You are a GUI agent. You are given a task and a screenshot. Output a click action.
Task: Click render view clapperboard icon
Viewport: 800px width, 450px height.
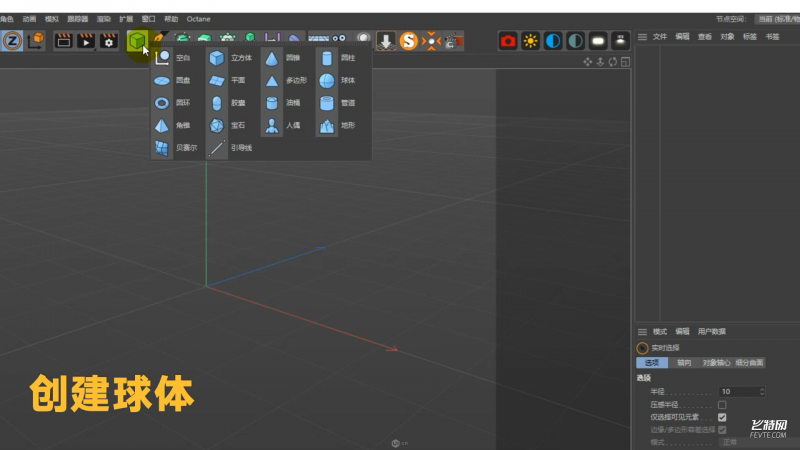pyautogui.click(x=63, y=41)
